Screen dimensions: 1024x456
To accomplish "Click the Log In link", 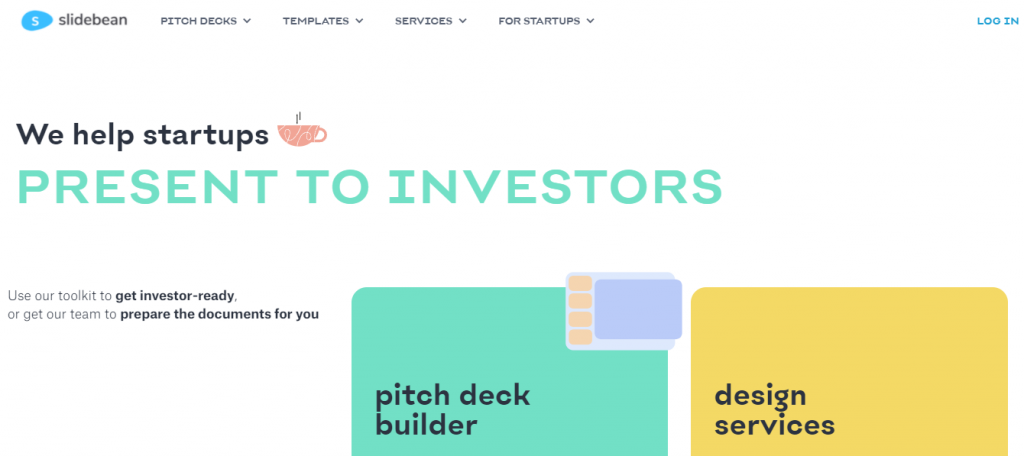I will [997, 21].
